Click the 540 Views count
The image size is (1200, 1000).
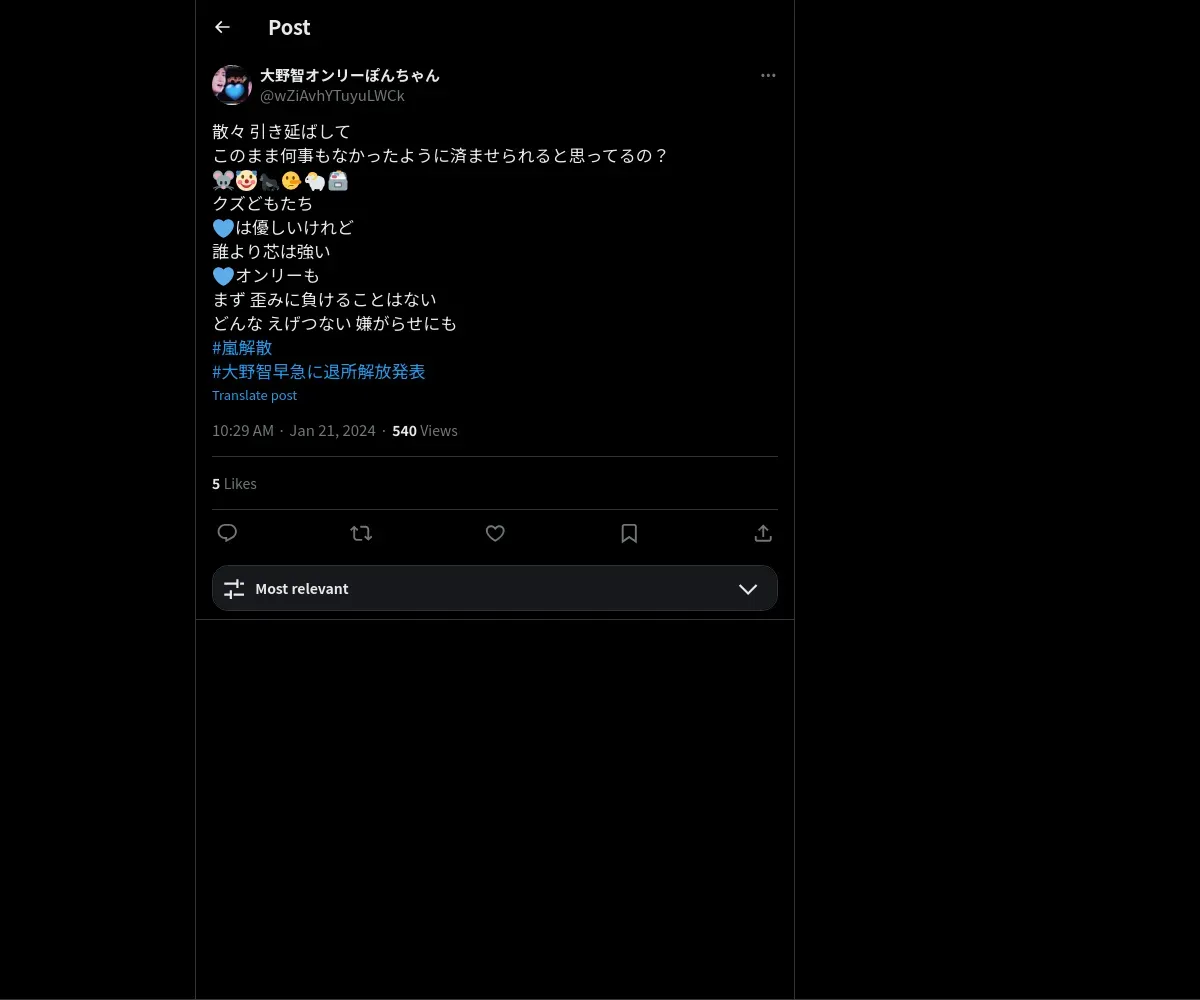point(425,431)
